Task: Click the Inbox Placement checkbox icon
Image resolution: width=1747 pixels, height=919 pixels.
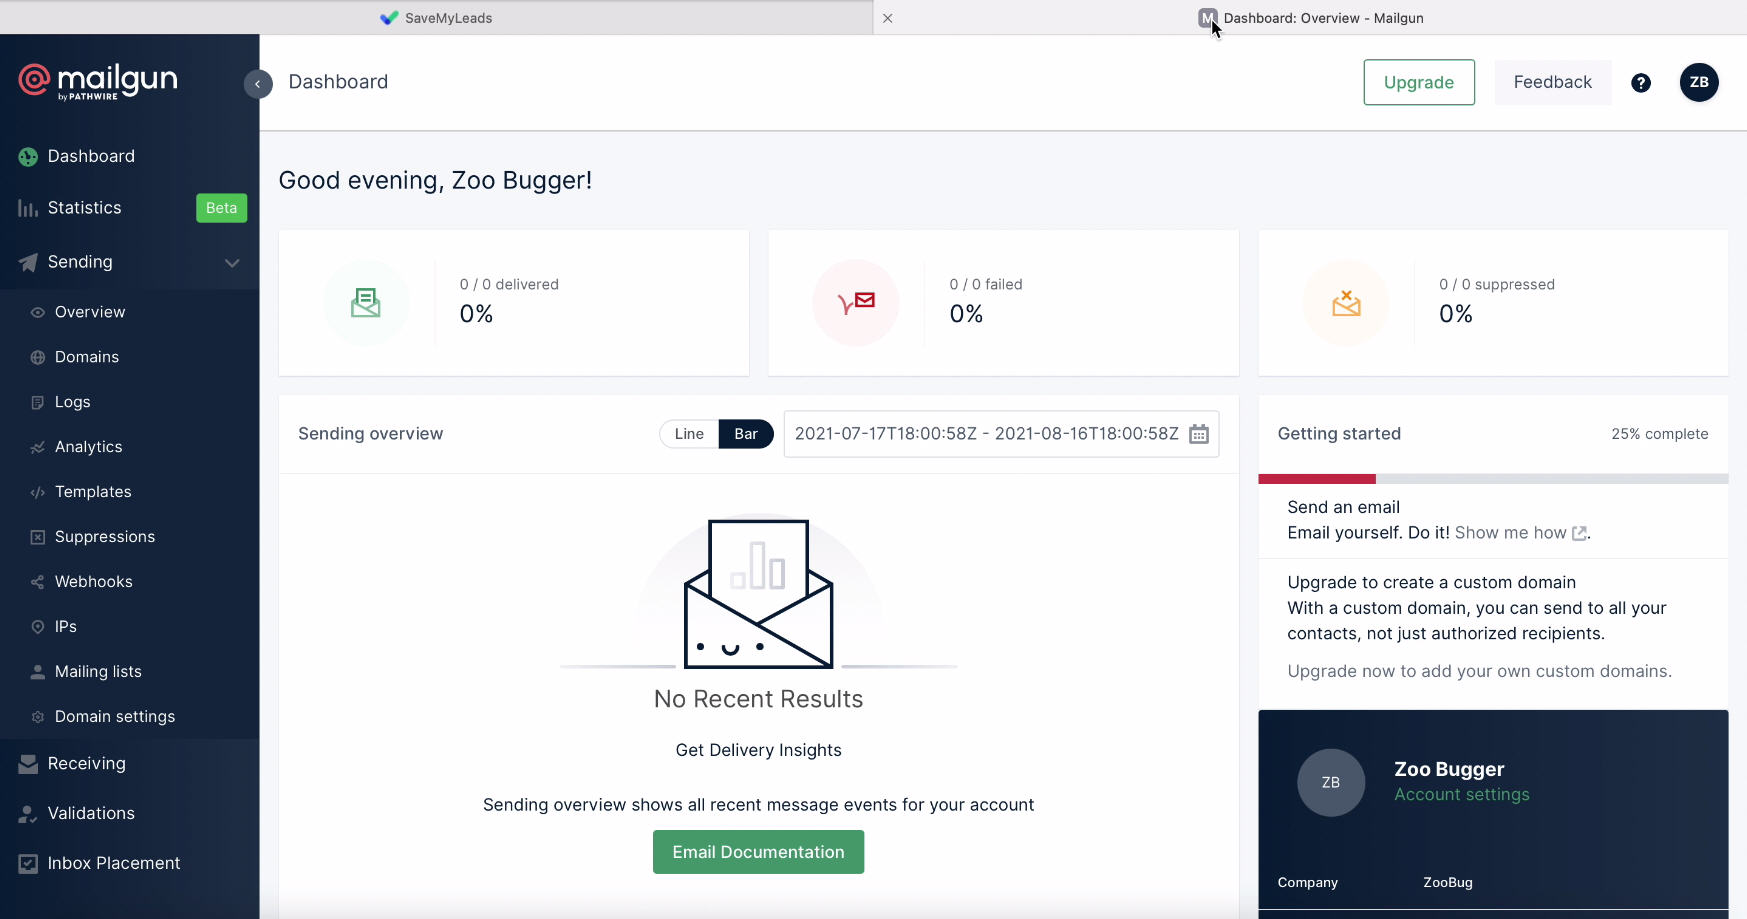Action: pos(28,864)
